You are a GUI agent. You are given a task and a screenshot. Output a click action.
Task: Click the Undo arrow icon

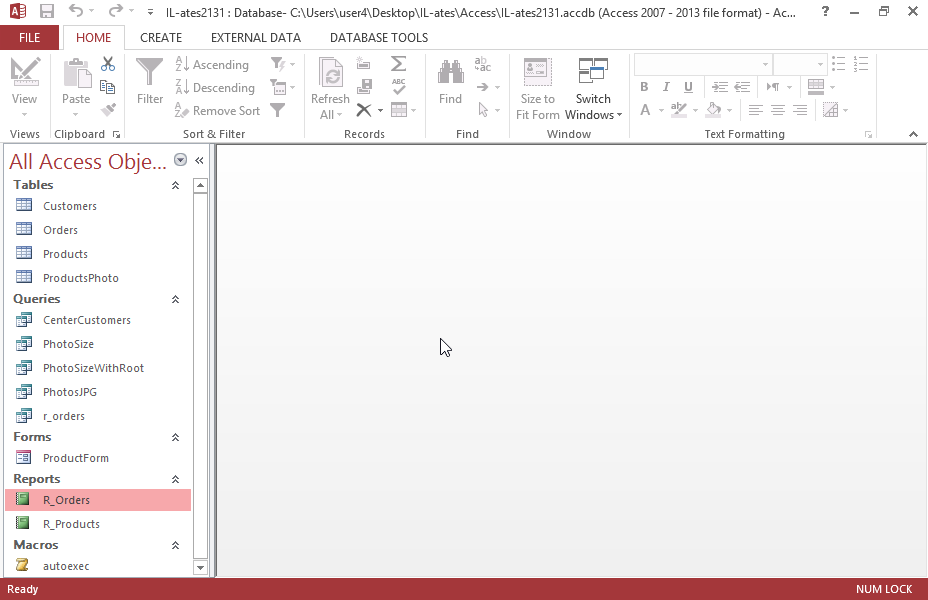(x=76, y=11)
